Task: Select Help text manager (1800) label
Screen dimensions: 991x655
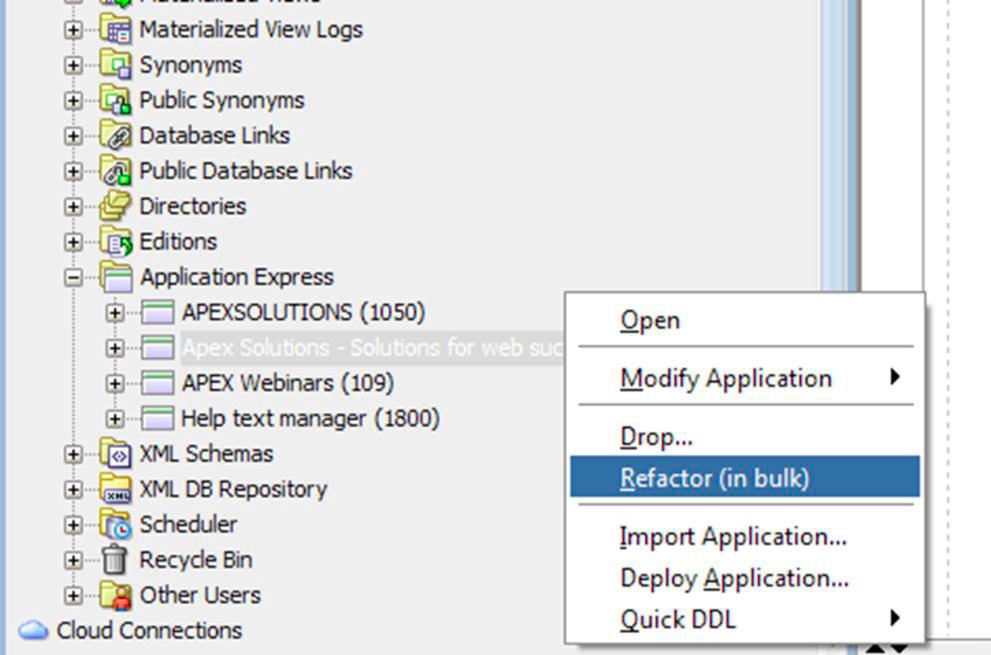Action: pyautogui.click(x=310, y=419)
